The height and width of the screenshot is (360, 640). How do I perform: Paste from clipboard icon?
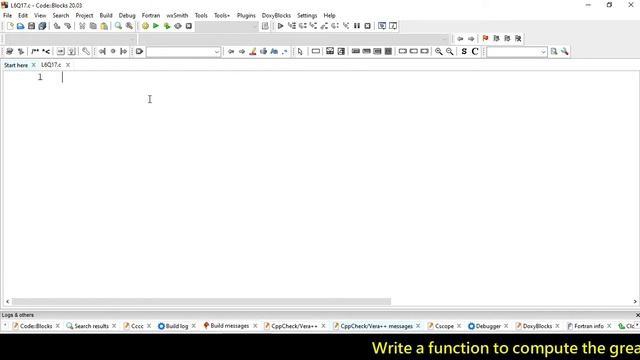click(x=104, y=26)
